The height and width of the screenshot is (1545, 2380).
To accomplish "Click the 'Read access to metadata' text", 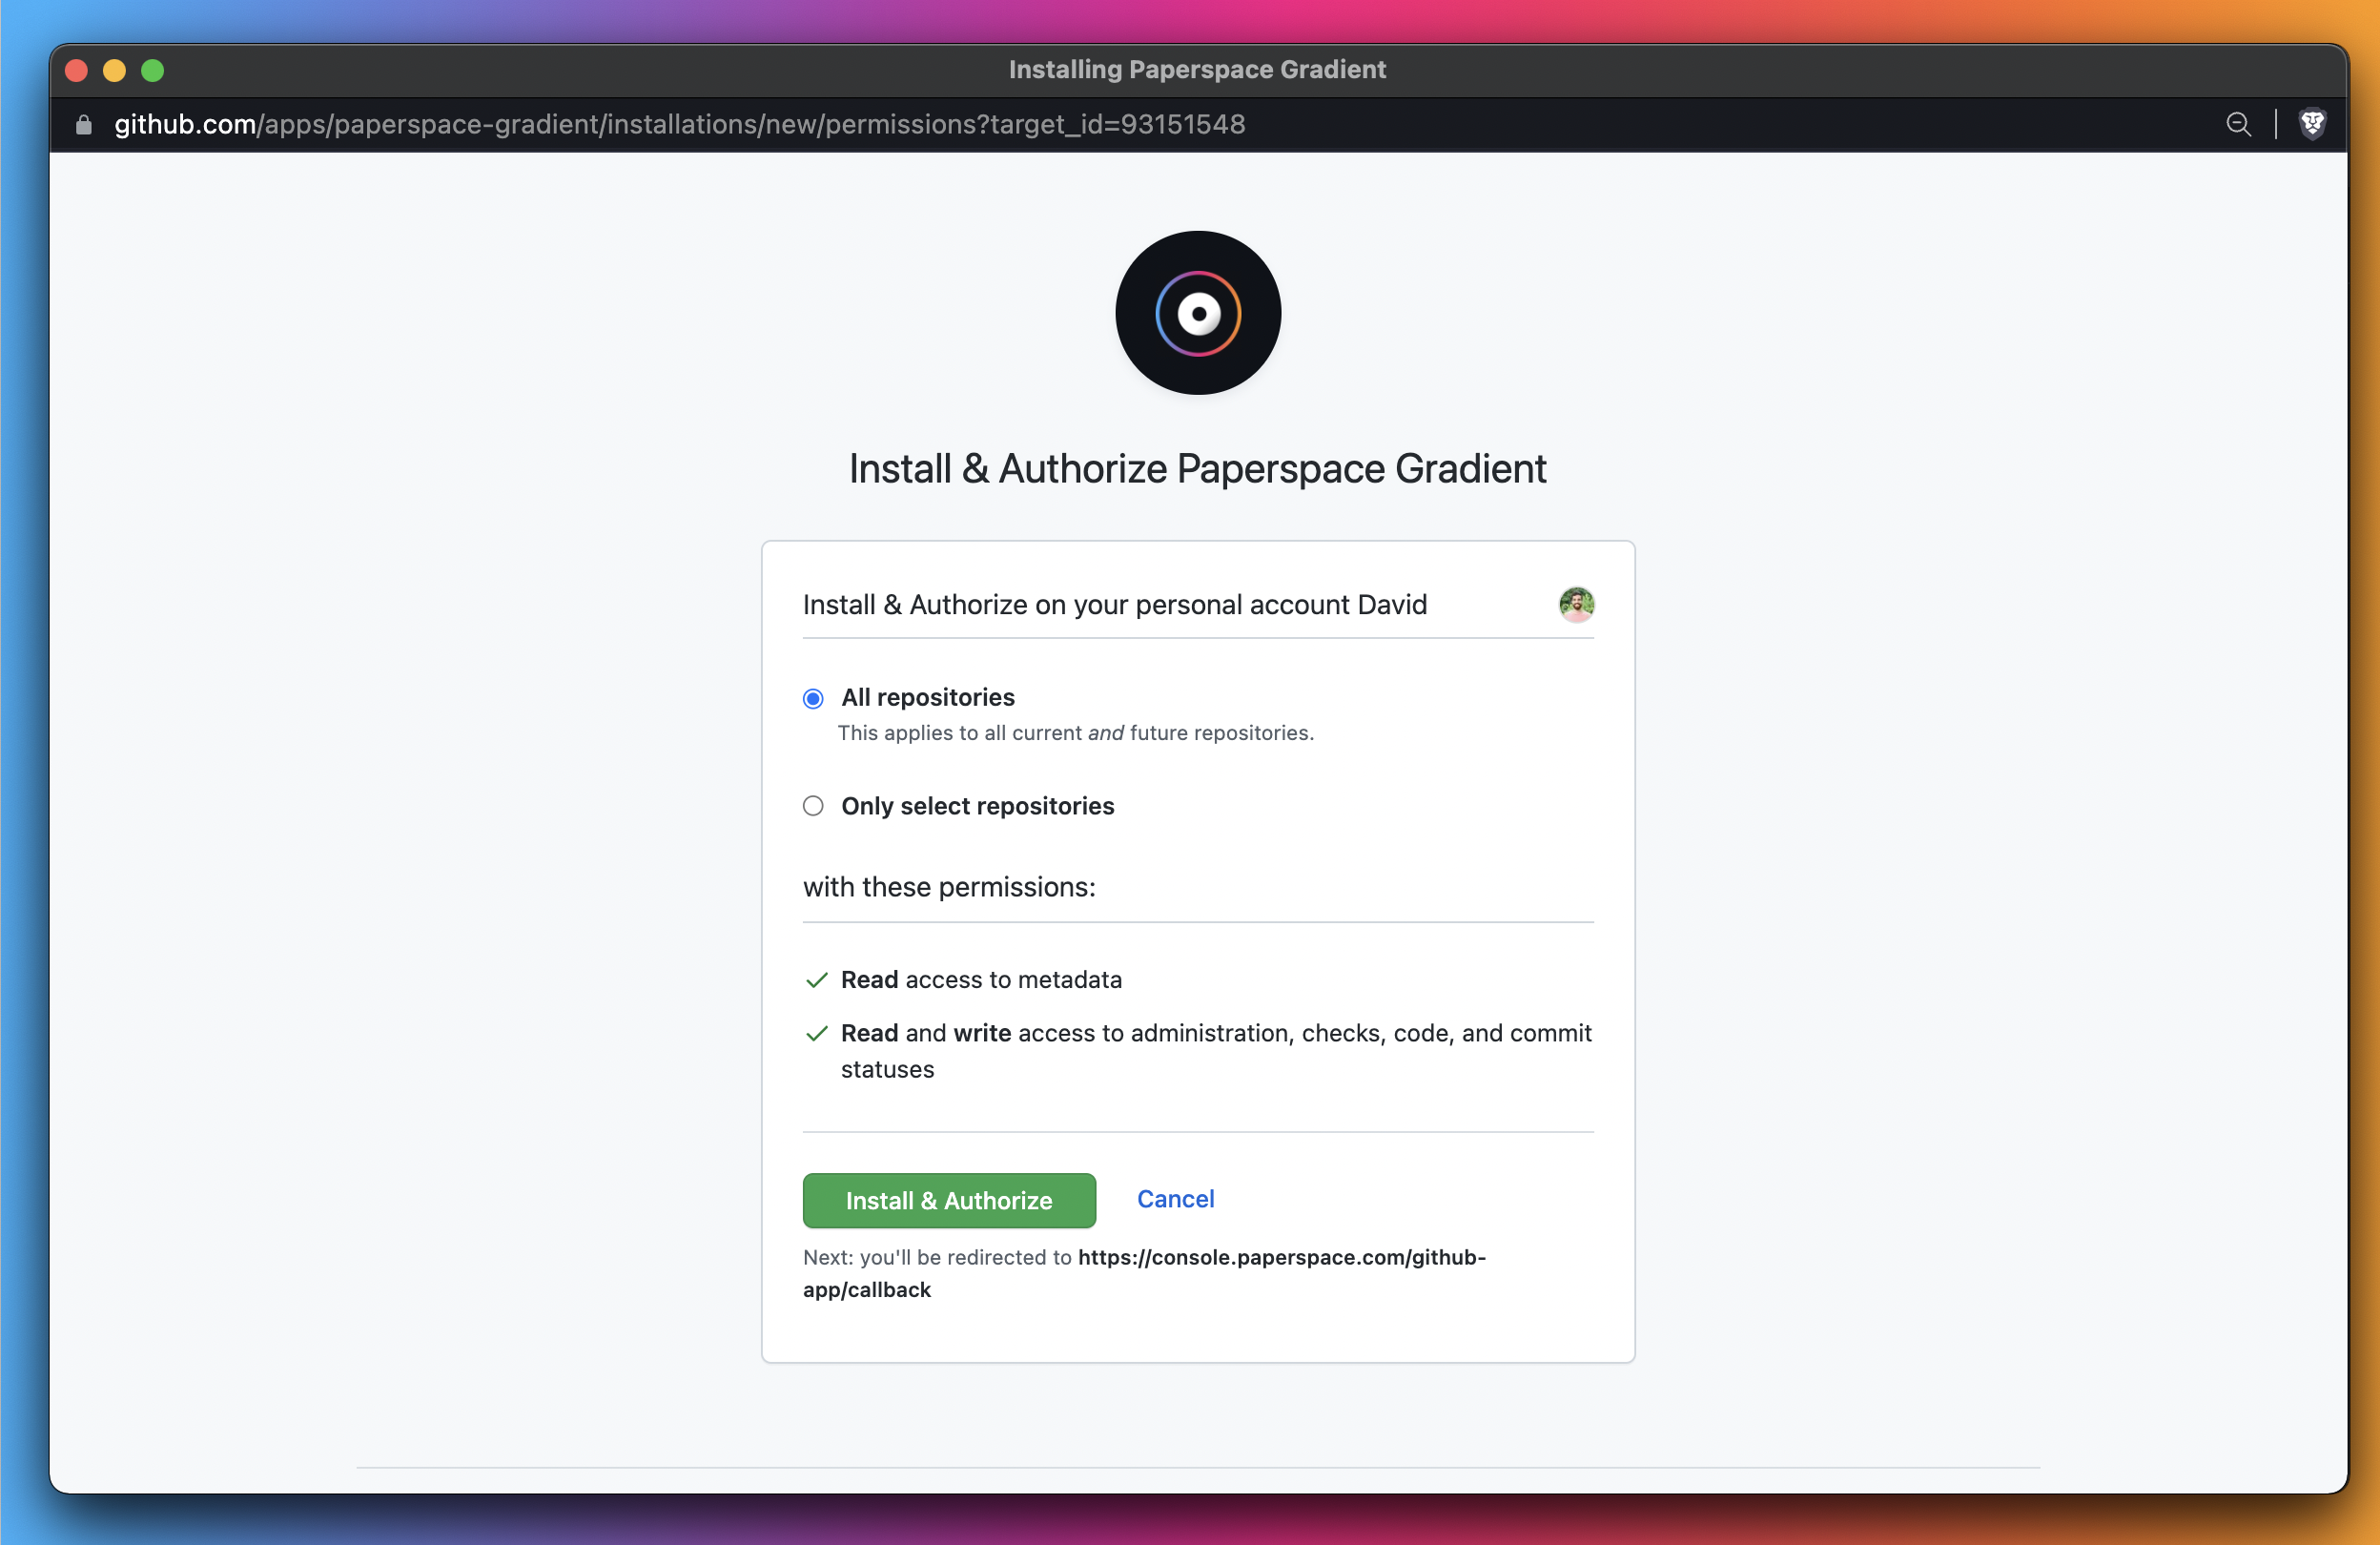I will 981,980.
